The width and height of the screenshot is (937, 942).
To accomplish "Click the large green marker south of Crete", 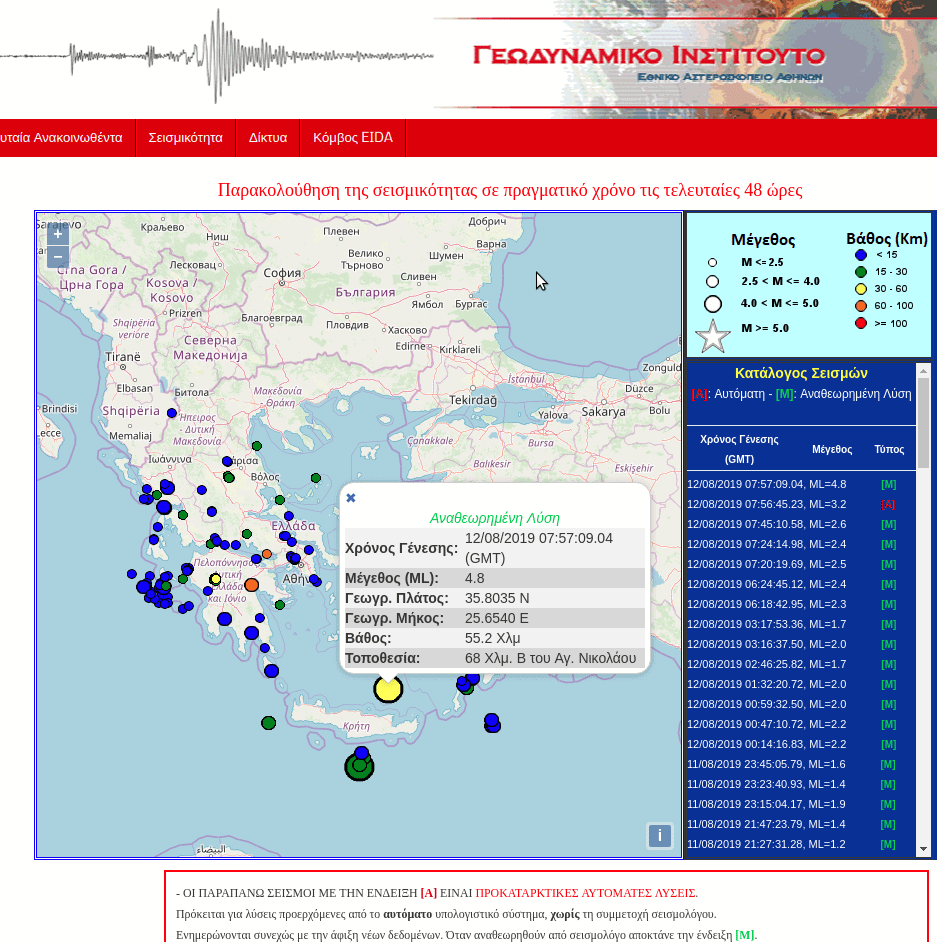I will tap(359, 767).
